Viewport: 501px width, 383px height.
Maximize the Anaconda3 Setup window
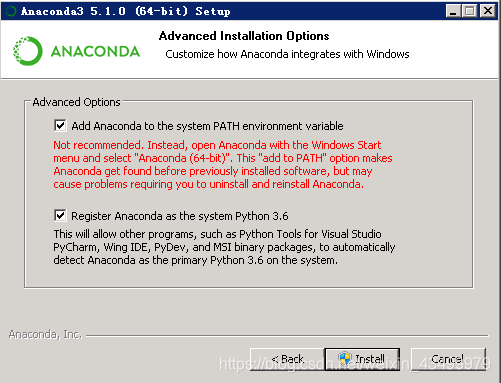pos(470,11)
